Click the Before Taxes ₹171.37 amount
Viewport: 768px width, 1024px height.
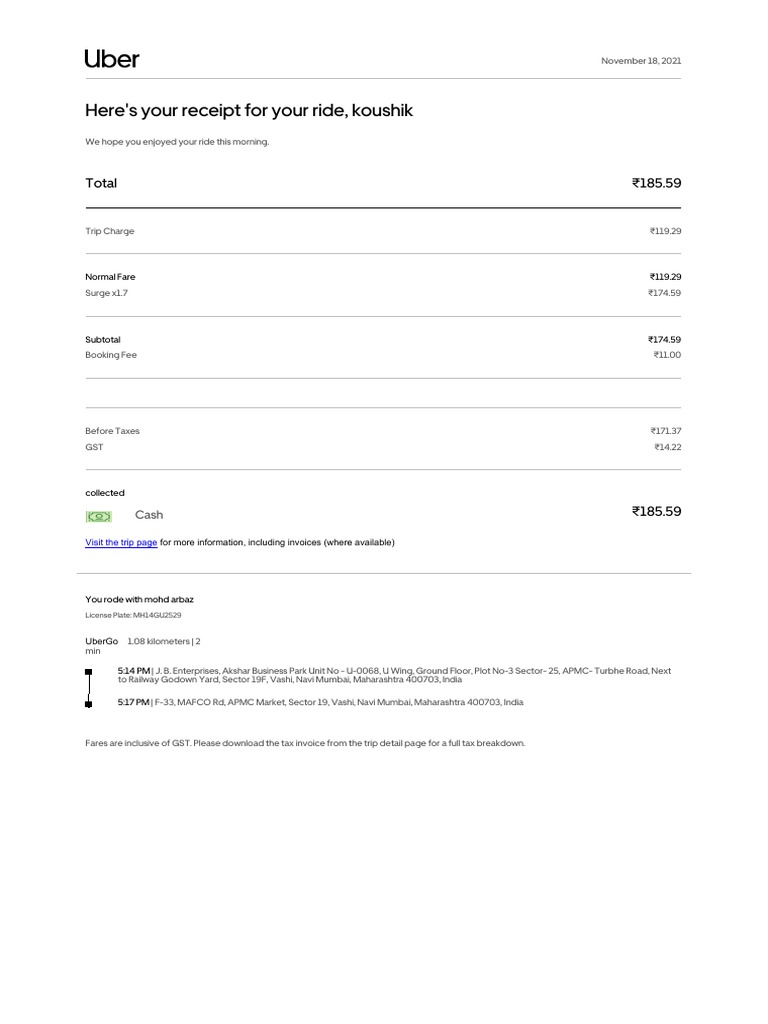click(x=665, y=431)
